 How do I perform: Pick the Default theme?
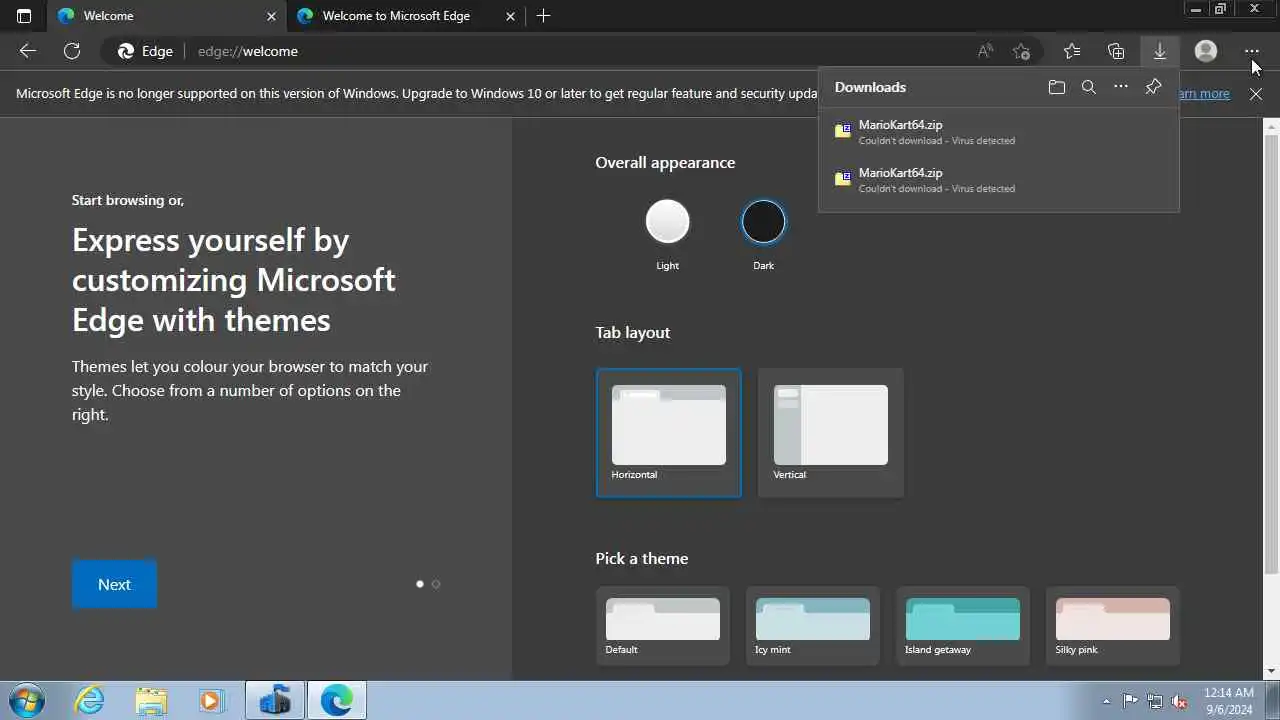pos(663,626)
